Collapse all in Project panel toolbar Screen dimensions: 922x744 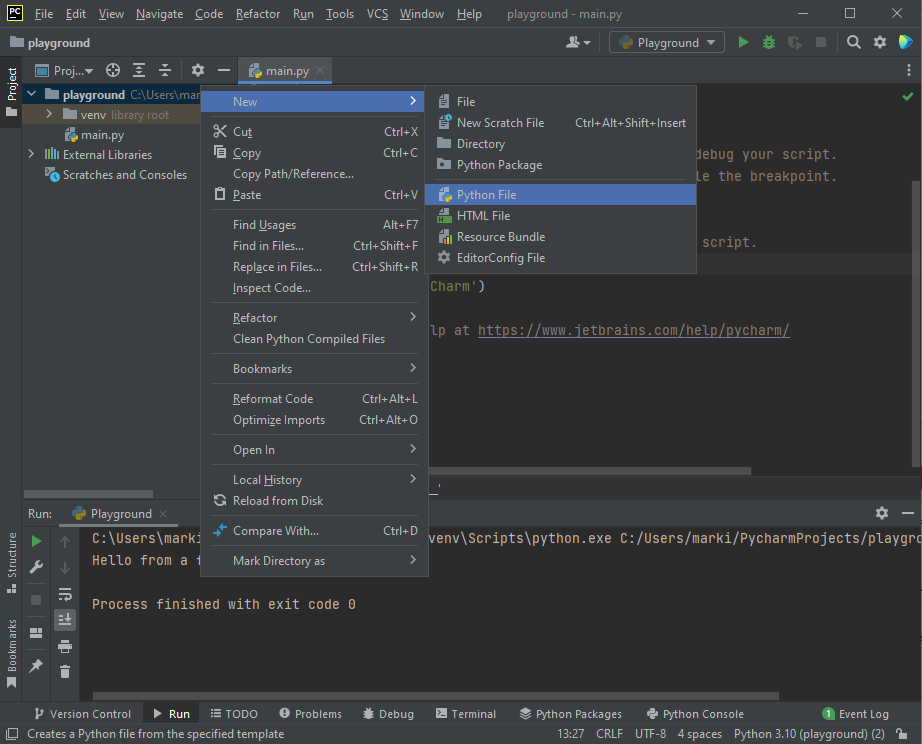click(x=165, y=70)
